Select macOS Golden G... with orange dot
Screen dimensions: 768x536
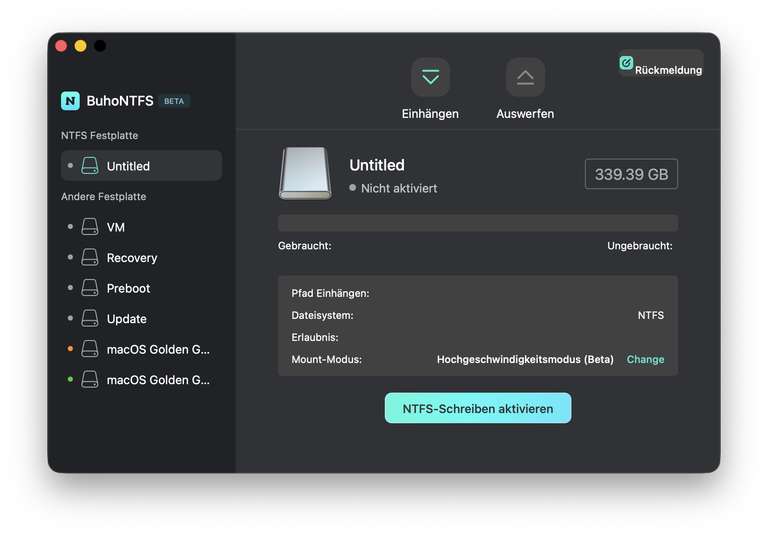142,349
